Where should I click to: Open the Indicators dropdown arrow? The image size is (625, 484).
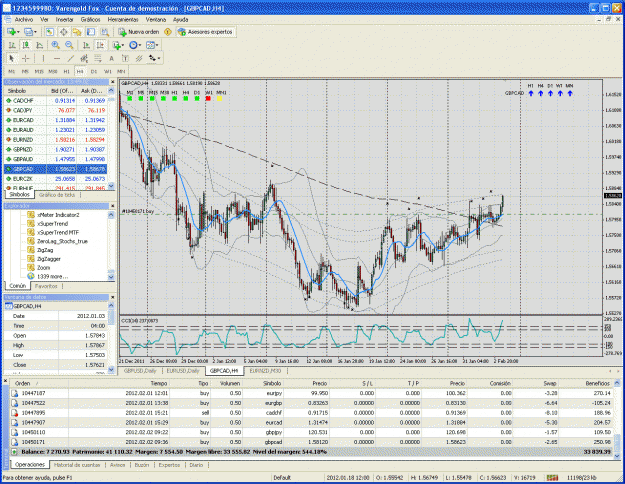[x=123, y=45]
